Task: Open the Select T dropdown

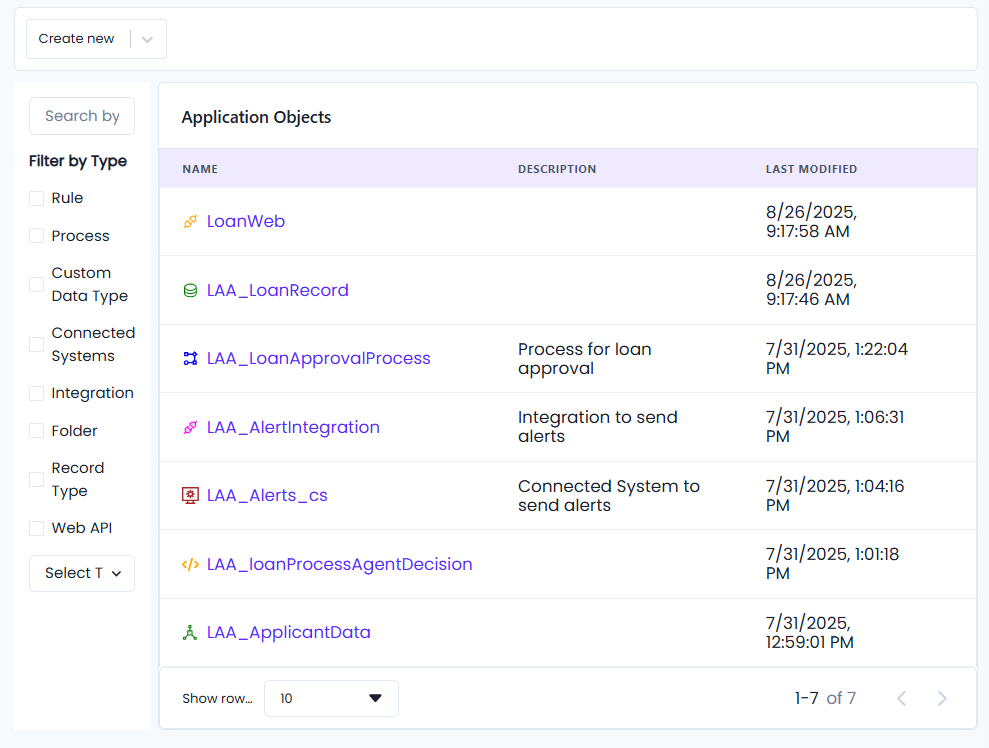Action: click(82, 573)
